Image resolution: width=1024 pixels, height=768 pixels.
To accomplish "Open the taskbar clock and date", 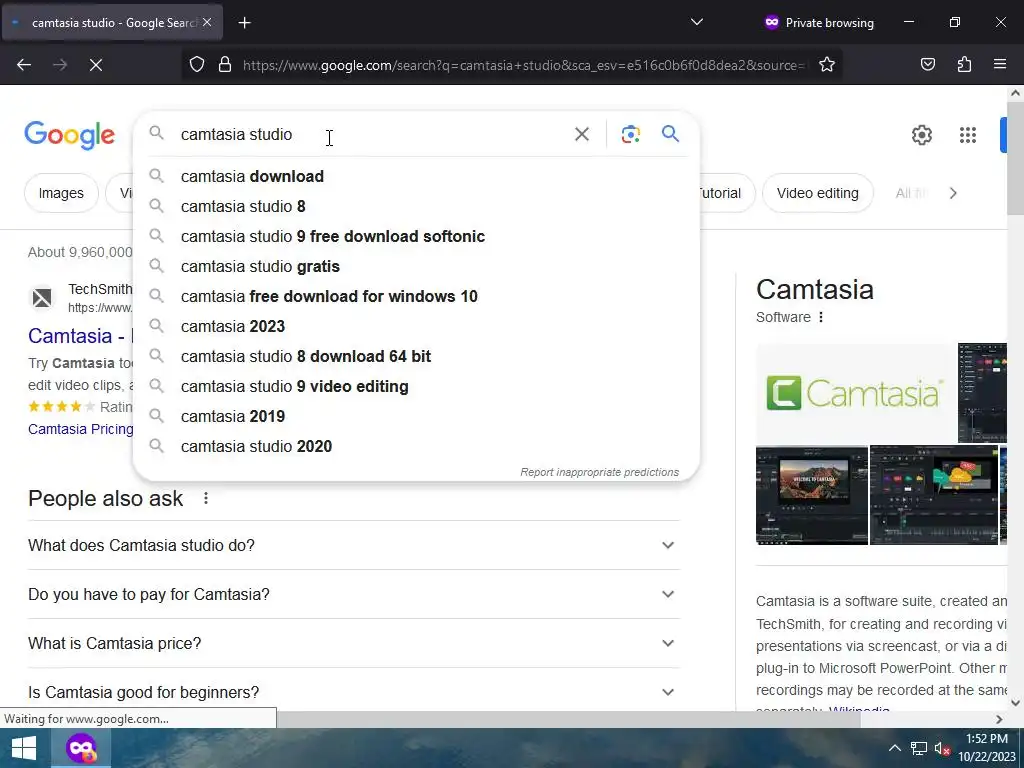I will 987,748.
